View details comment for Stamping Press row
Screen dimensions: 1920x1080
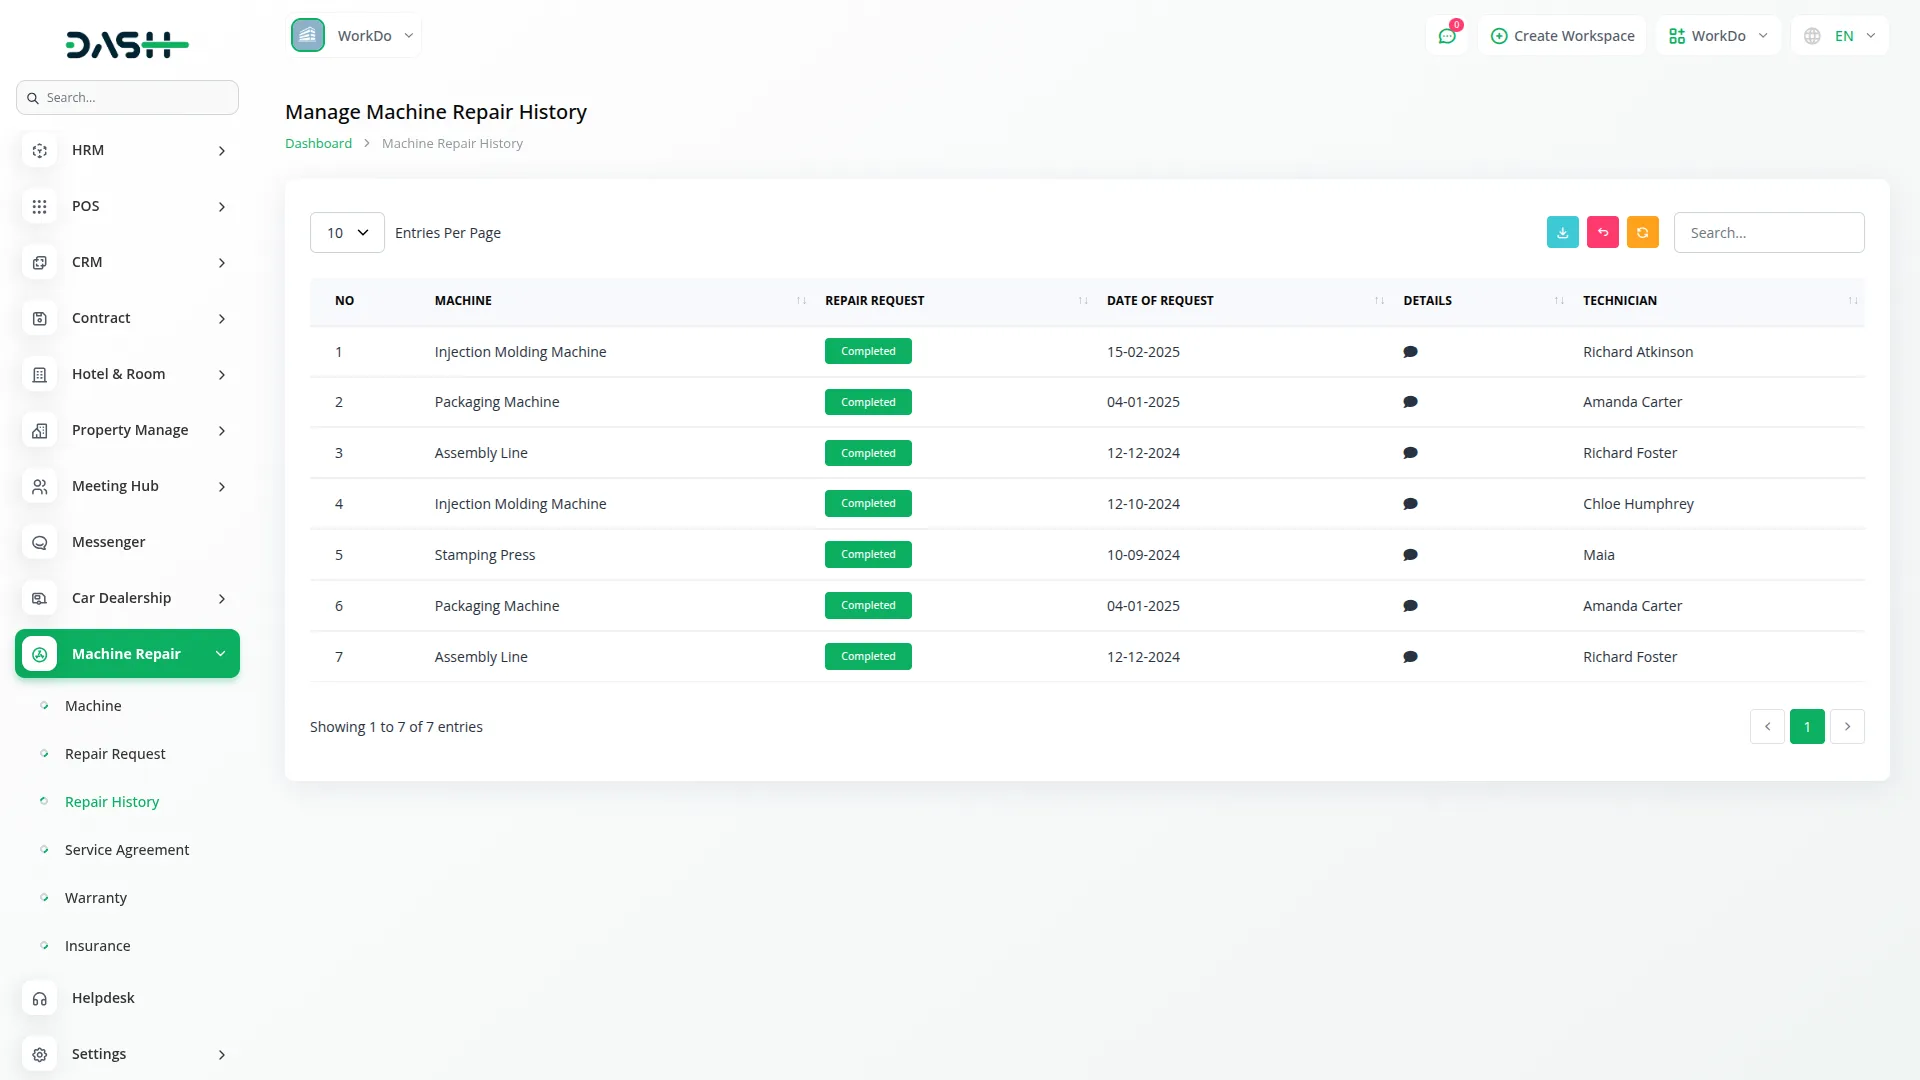tap(1410, 555)
